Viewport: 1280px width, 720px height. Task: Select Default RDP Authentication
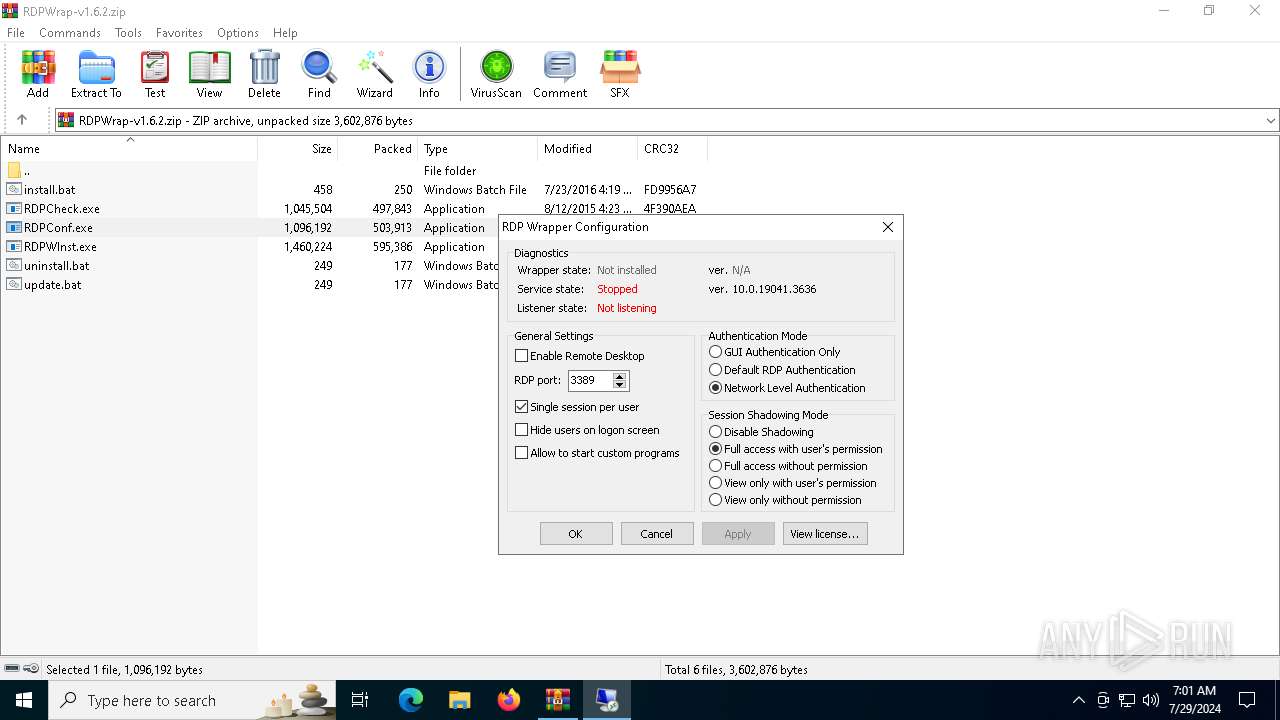pyautogui.click(x=715, y=370)
